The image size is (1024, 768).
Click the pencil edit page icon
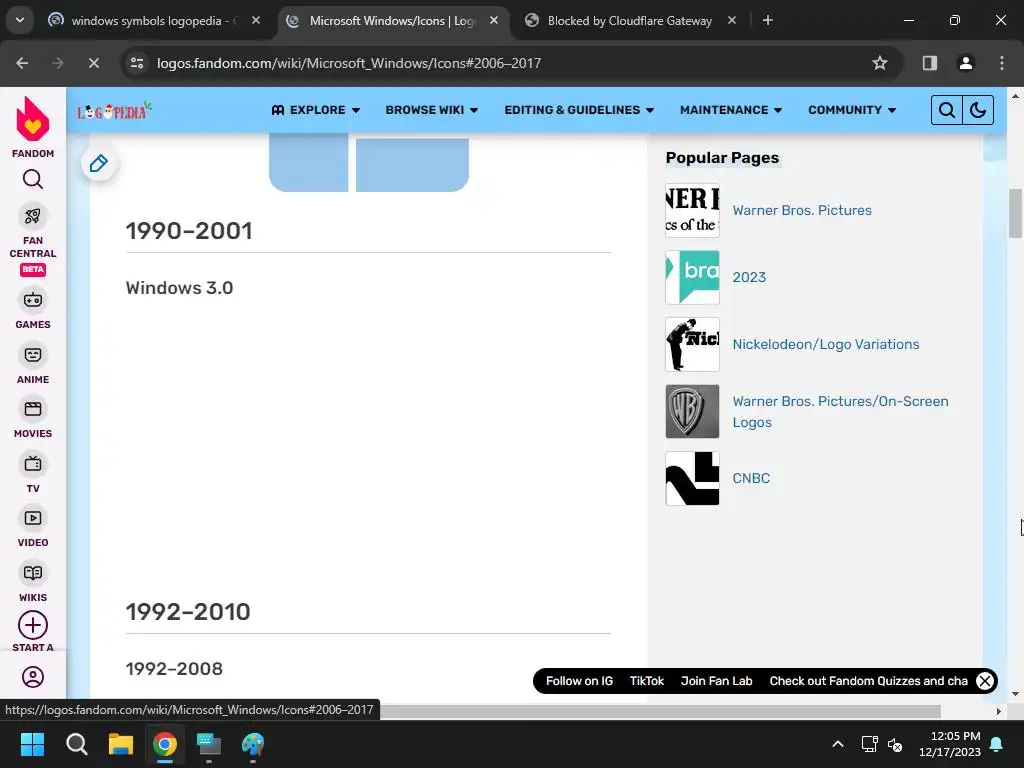pos(99,163)
